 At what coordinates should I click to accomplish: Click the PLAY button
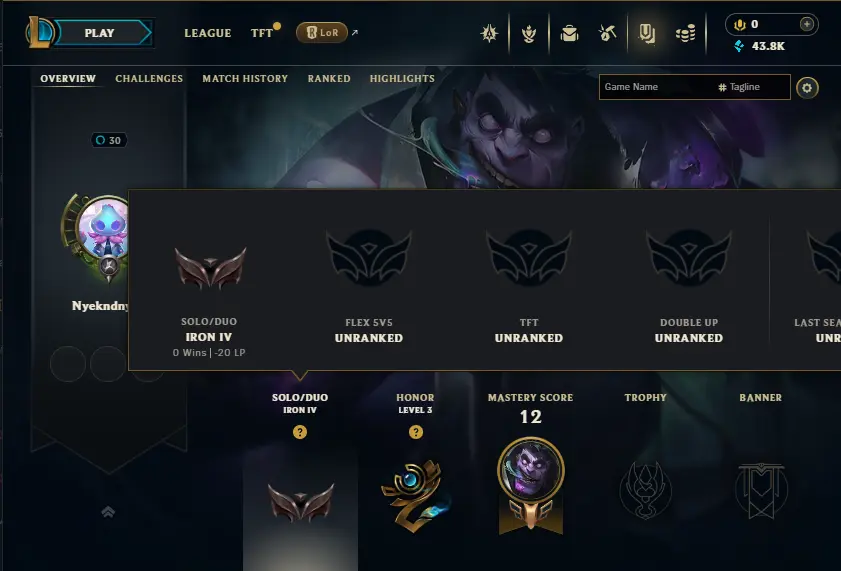(x=102, y=33)
